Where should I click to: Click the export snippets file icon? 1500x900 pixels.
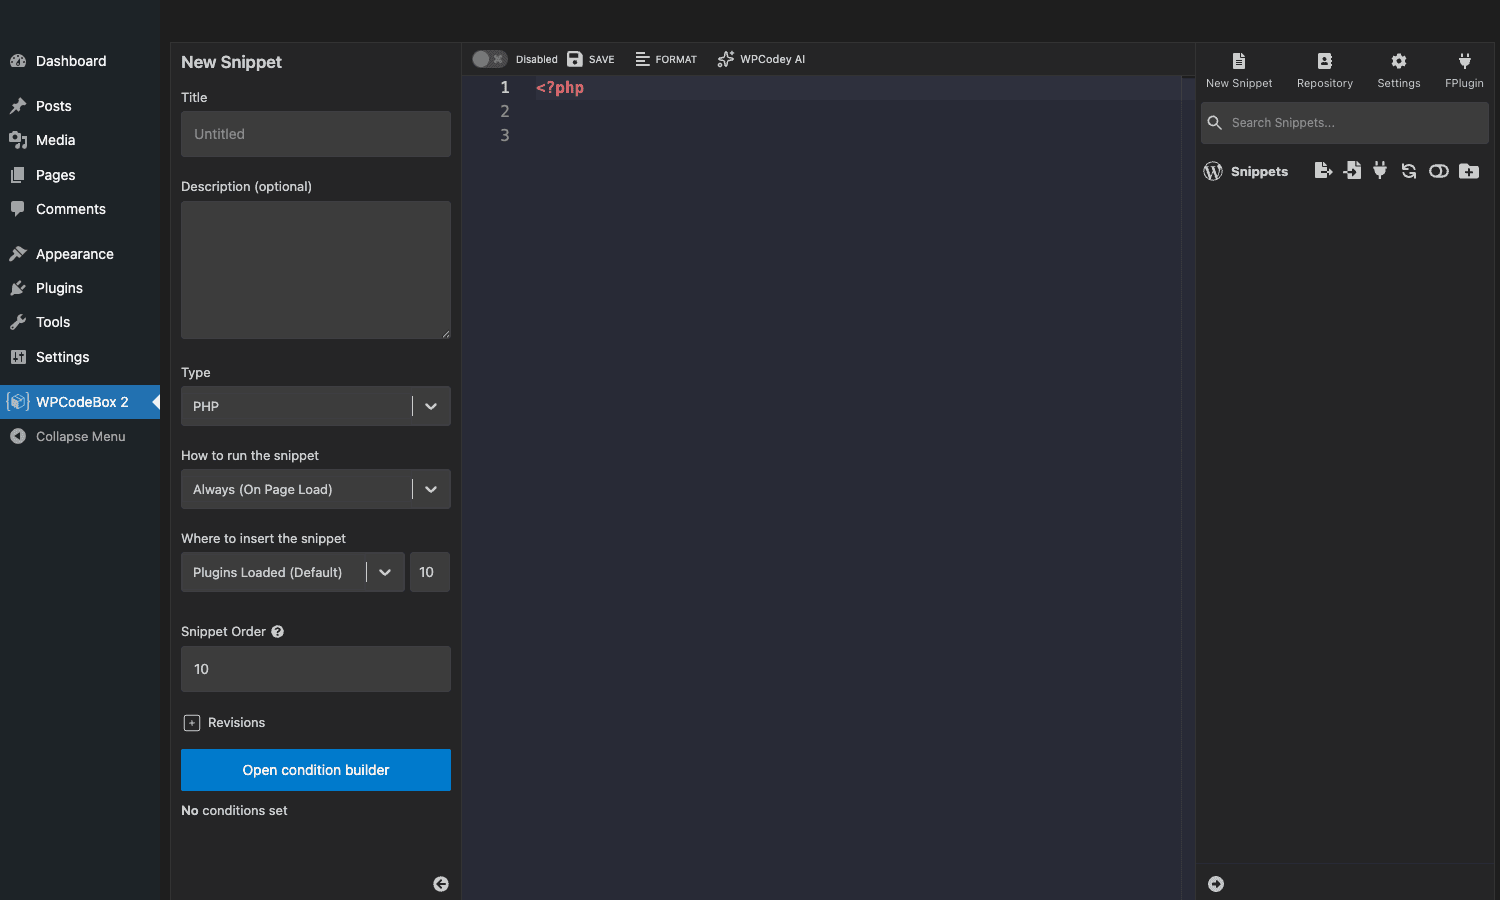[x=1323, y=171]
